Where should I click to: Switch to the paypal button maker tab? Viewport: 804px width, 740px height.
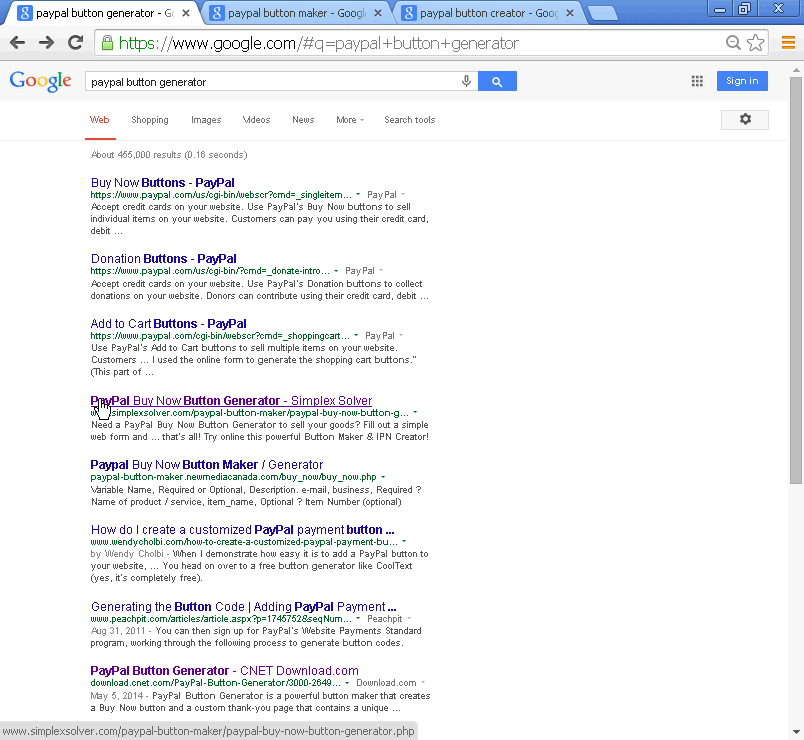click(x=295, y=13)
